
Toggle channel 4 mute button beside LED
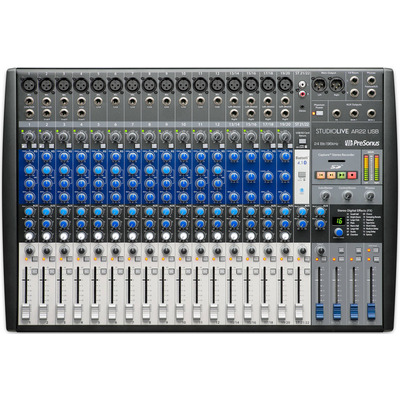[x=86, y=259]
